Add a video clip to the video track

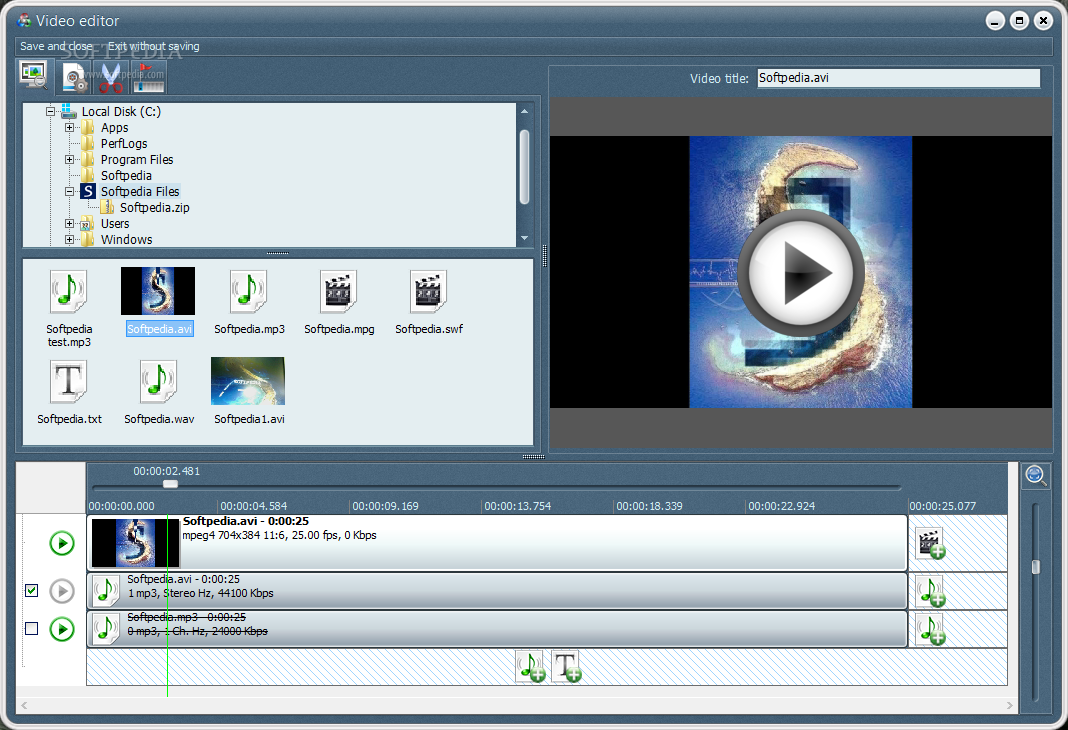click(x=930, y=543)
